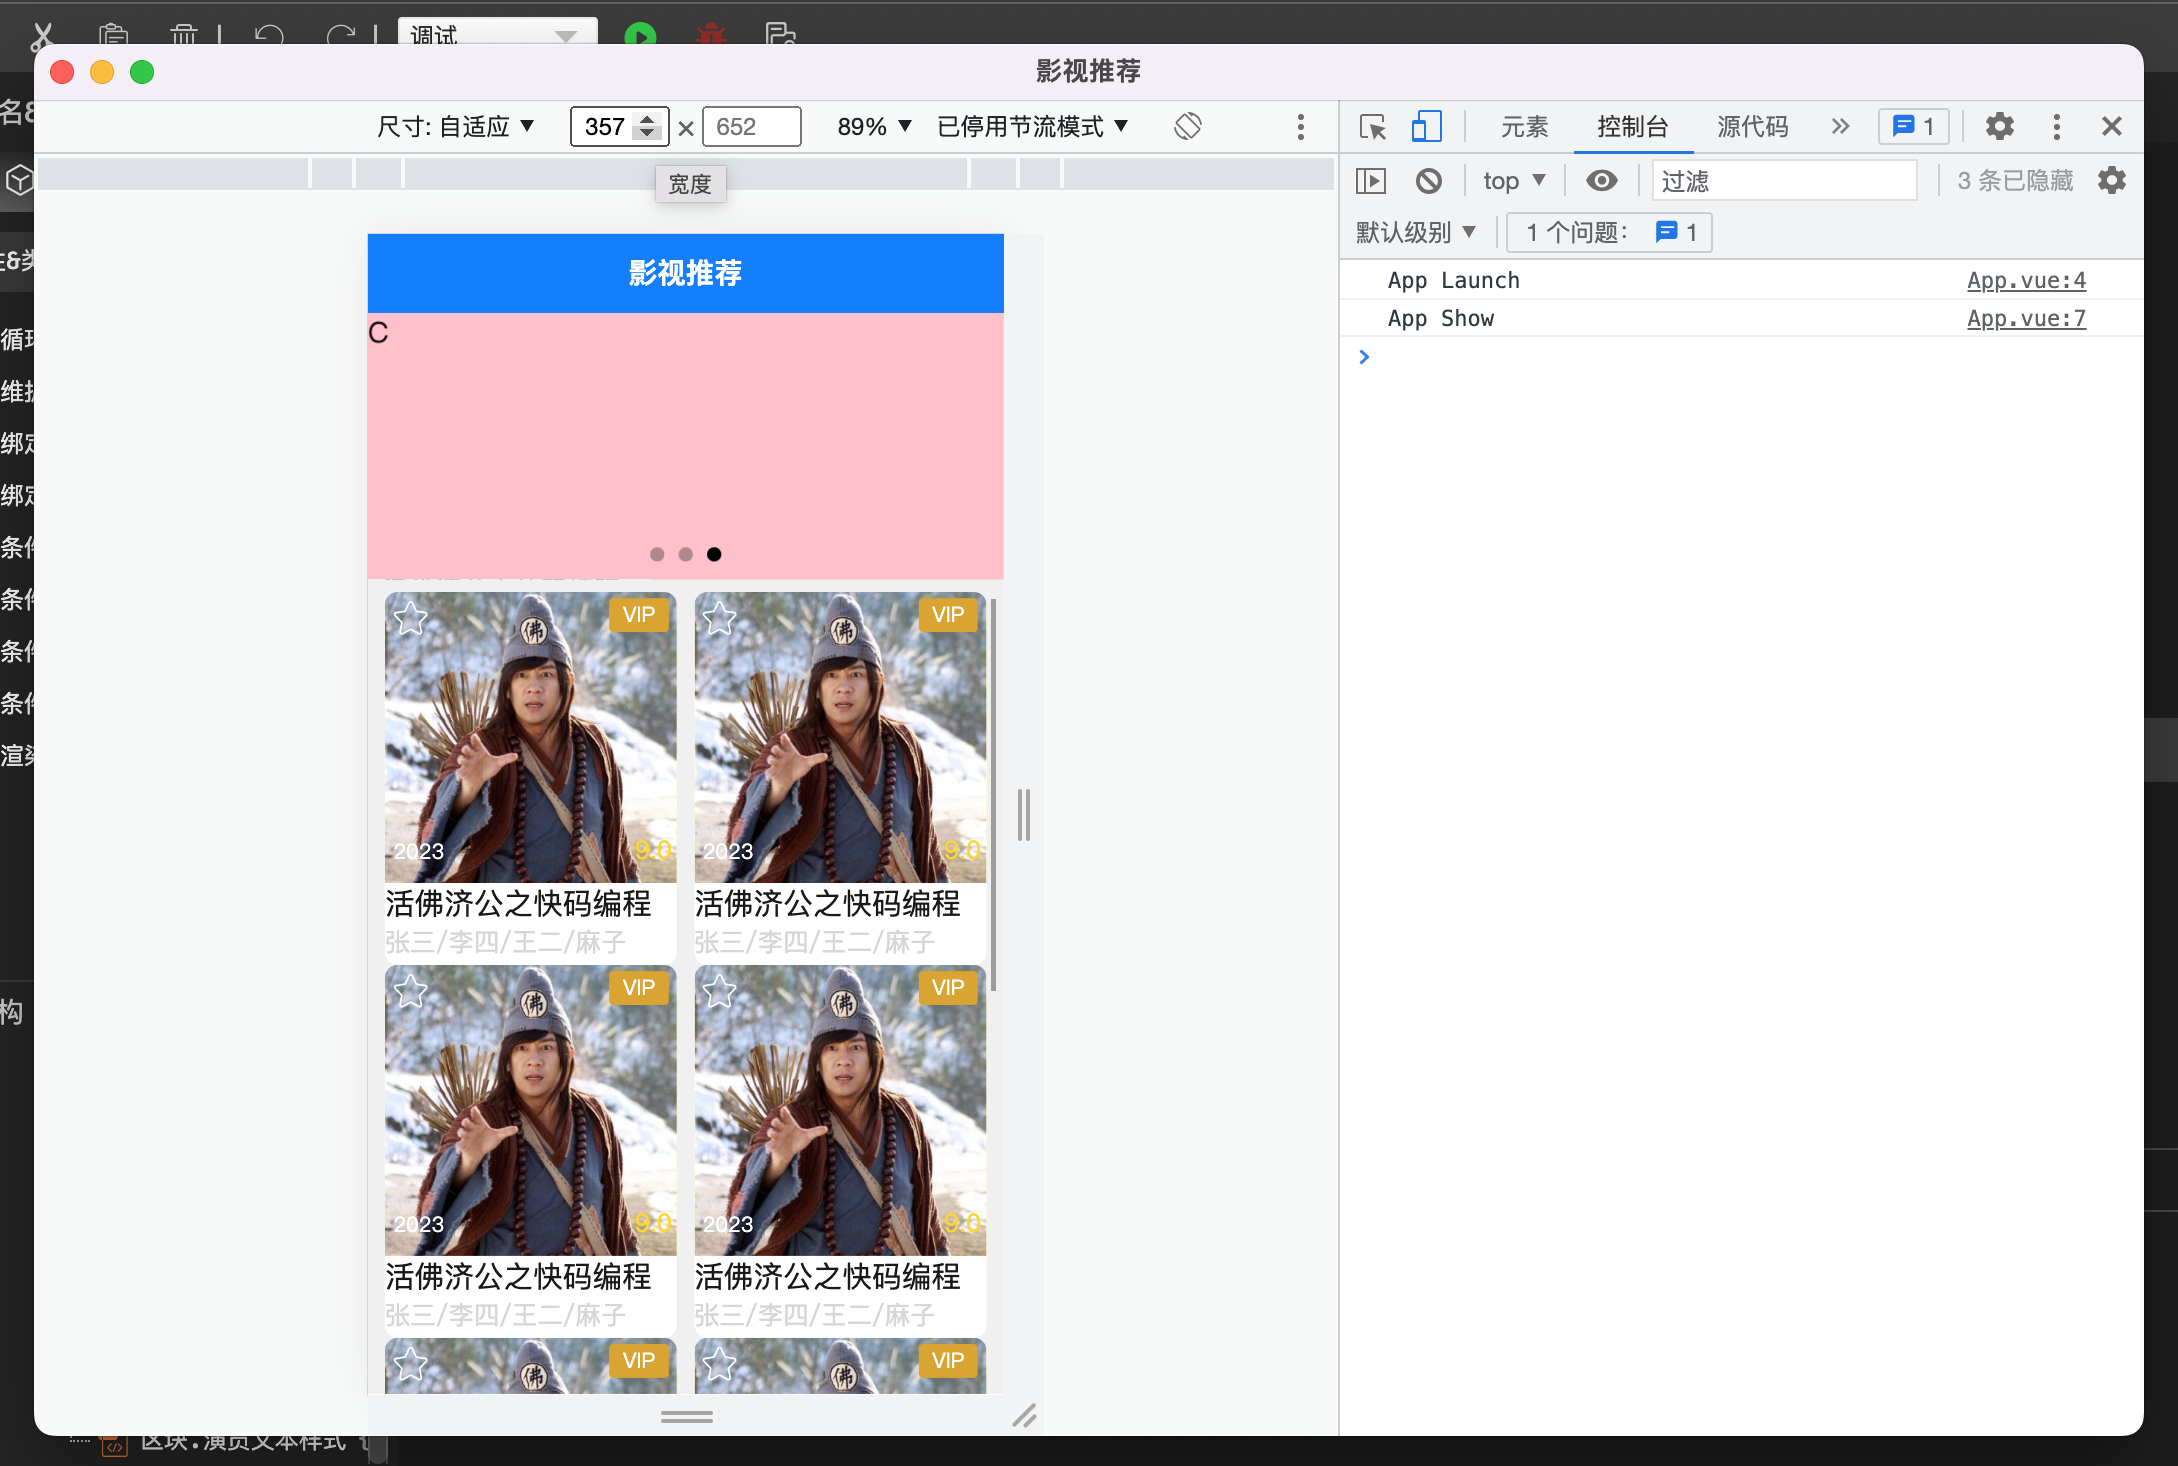Image resolution: width=2178 pixels, height=1466 pixels.
Task: Open App.vue:7 source link
Action: [2026, 319]
